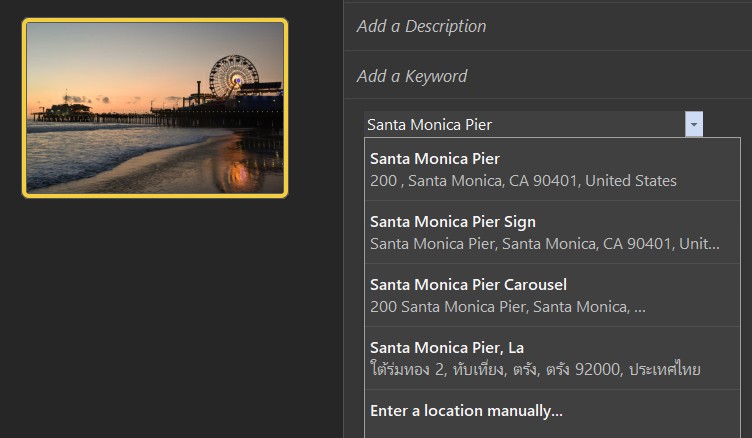Image resolution: width=752 pixels, height=438 pixels.
Task: Click the Add a Description field
Action: (x=548, y=26)
